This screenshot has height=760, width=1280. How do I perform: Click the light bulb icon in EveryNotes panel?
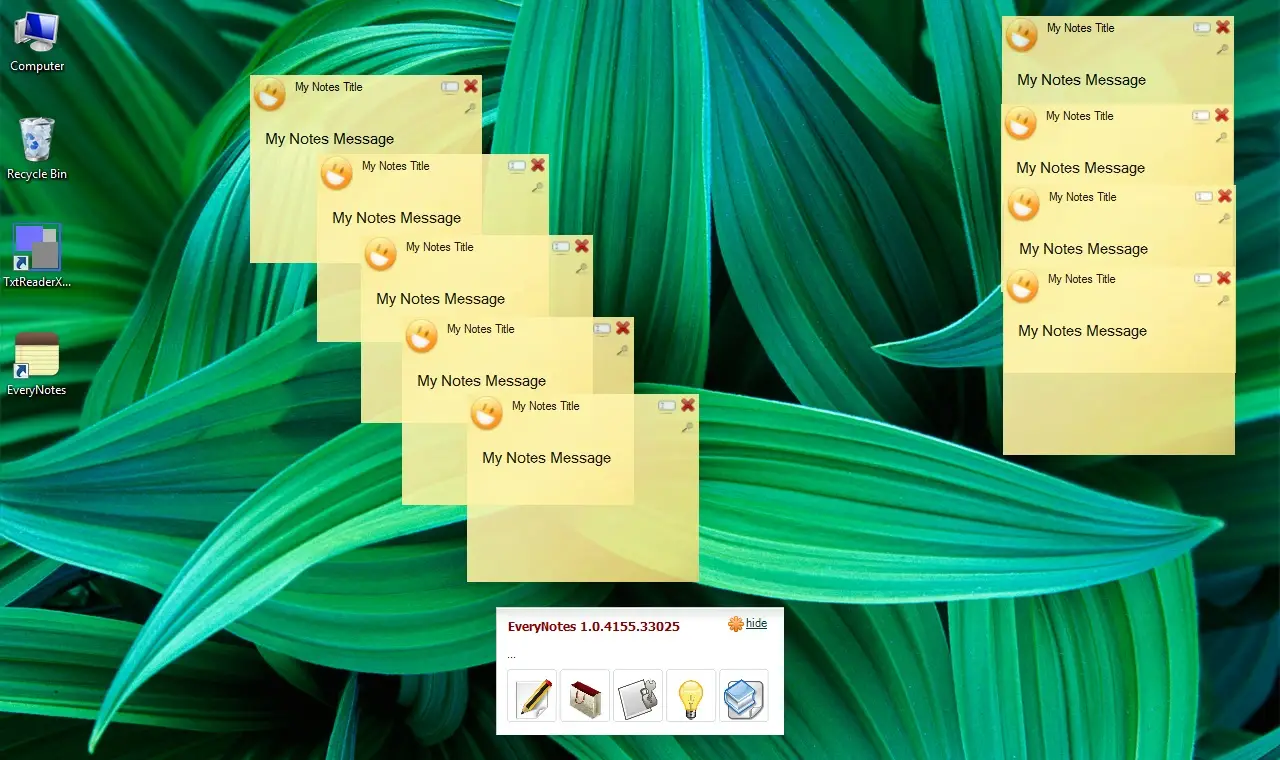tap(692, 696)
